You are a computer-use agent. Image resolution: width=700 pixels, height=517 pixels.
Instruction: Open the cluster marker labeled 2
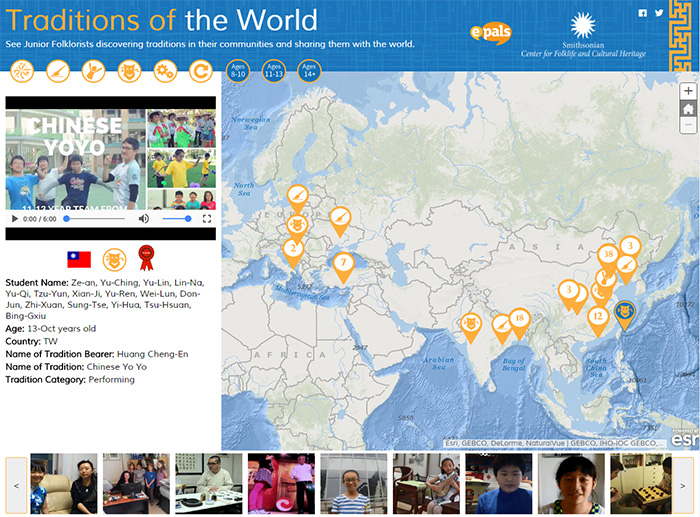pyautogui.click(x=293, y=251)
